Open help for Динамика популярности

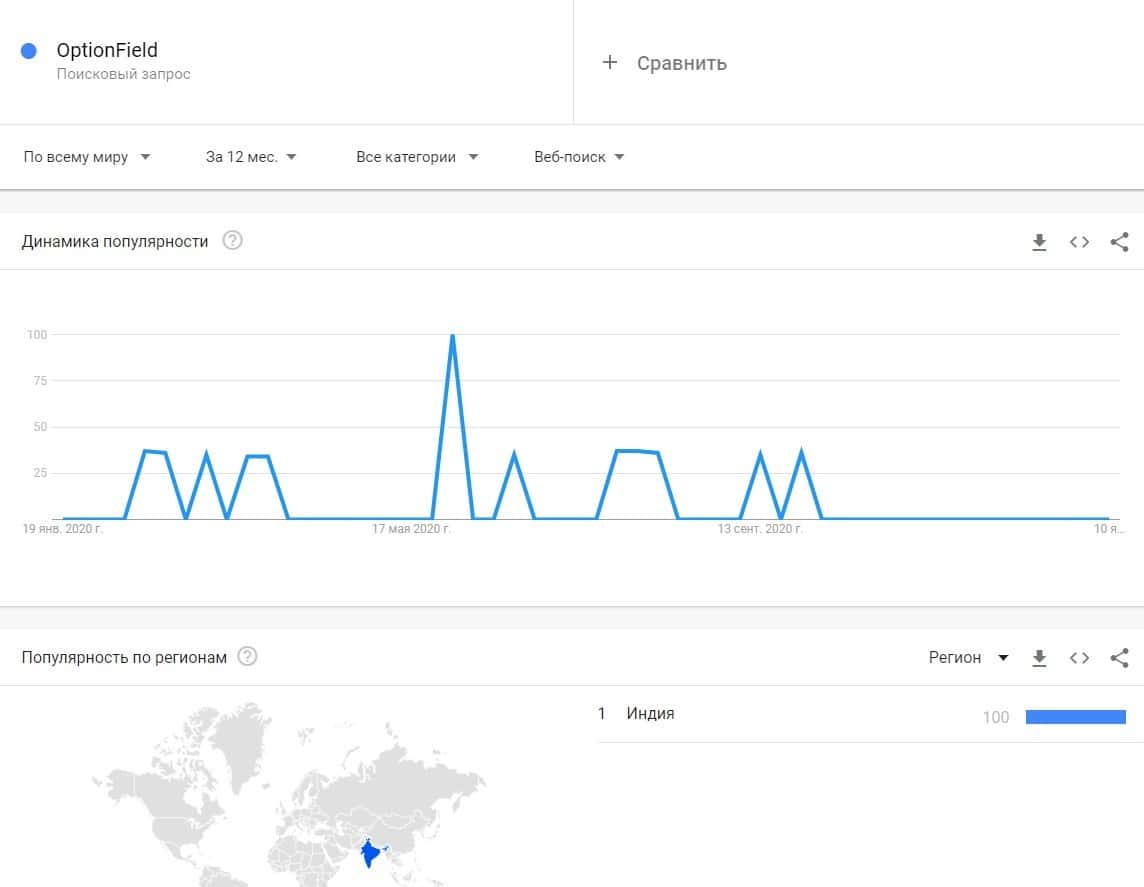point(232,241)
